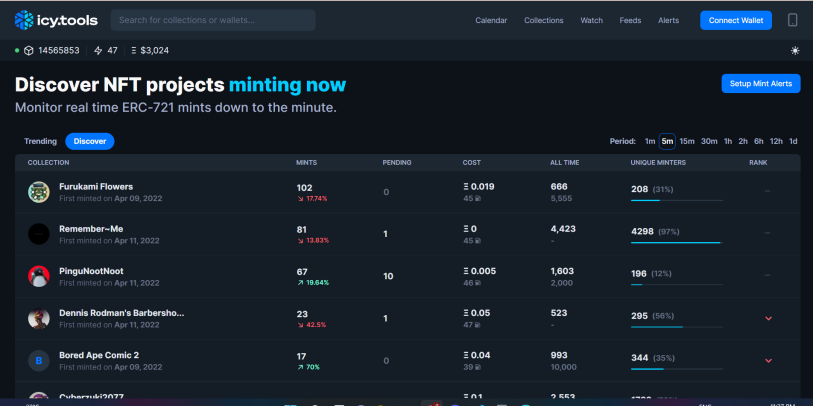Click Remember~Me unique minters progress bar

click(677, 242)
